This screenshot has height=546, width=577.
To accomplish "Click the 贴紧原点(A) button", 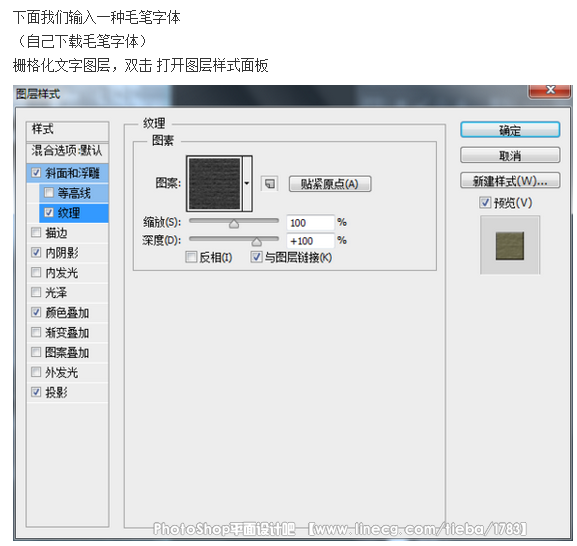I will [330, 184].
